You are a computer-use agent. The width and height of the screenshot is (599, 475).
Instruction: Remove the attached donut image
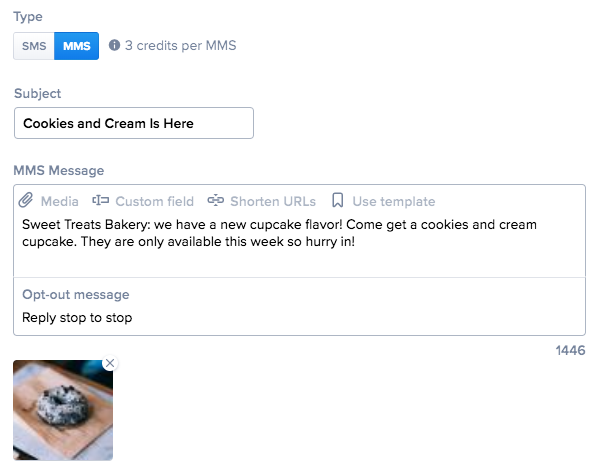point(110,363)
